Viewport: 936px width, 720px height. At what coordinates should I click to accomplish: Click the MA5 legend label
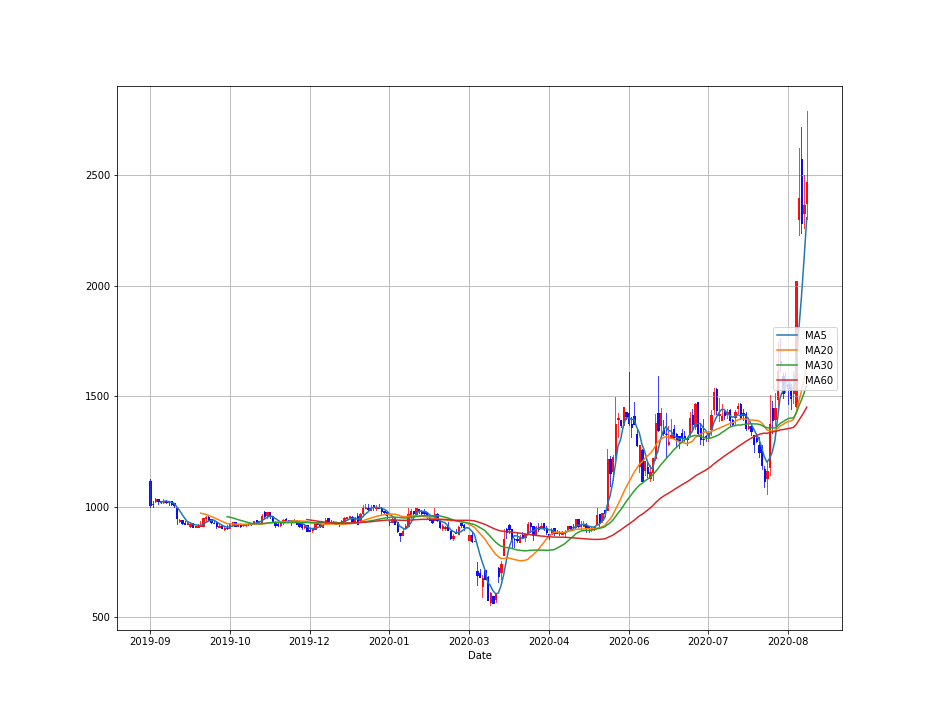tap(815, 336)
